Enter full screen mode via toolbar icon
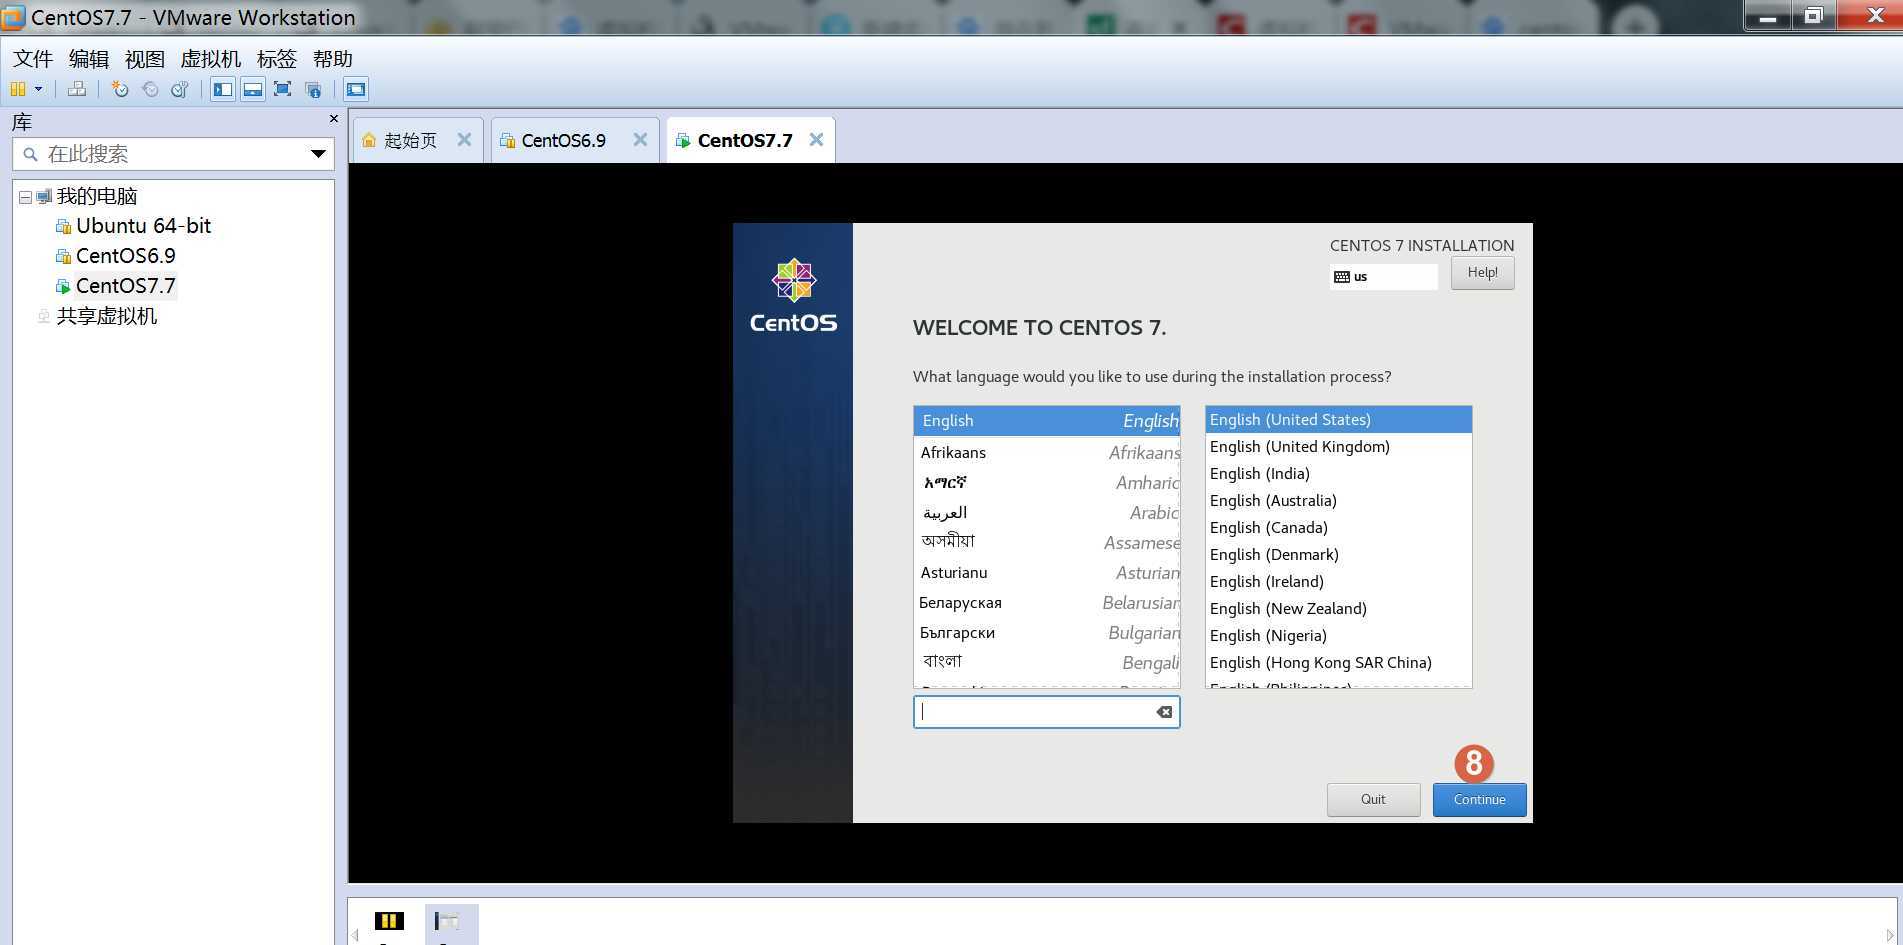The width and height of the screenshot is (1903, 945). [x=283, y=89]
